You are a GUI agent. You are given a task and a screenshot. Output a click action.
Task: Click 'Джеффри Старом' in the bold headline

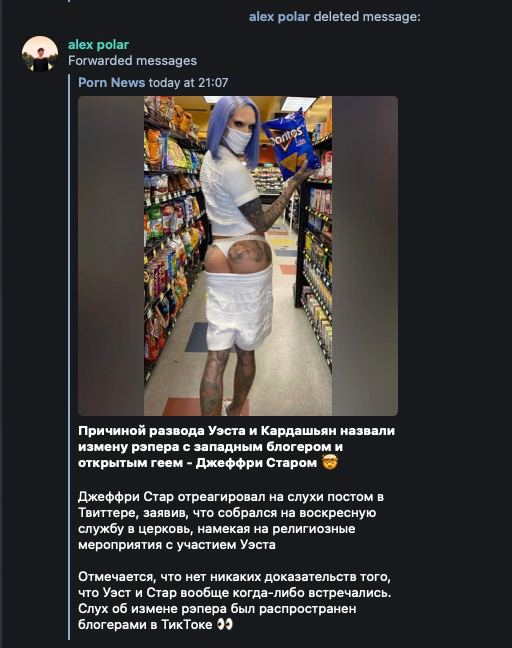point(256,462)
